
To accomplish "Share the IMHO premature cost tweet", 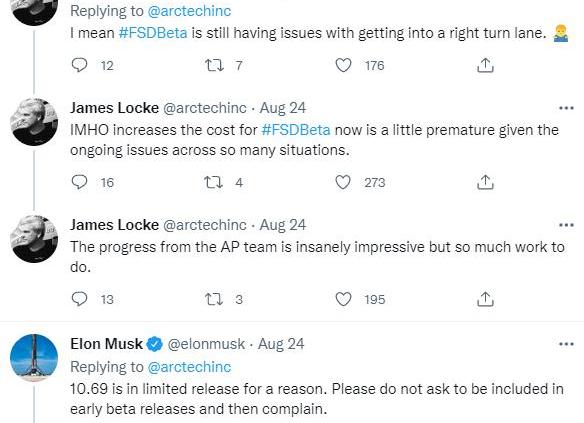I will tap(485, 182).
